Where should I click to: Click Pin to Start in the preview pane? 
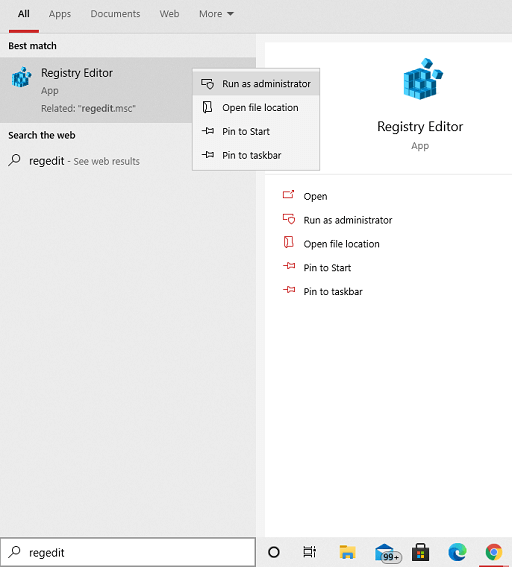[x=327, y=268]
